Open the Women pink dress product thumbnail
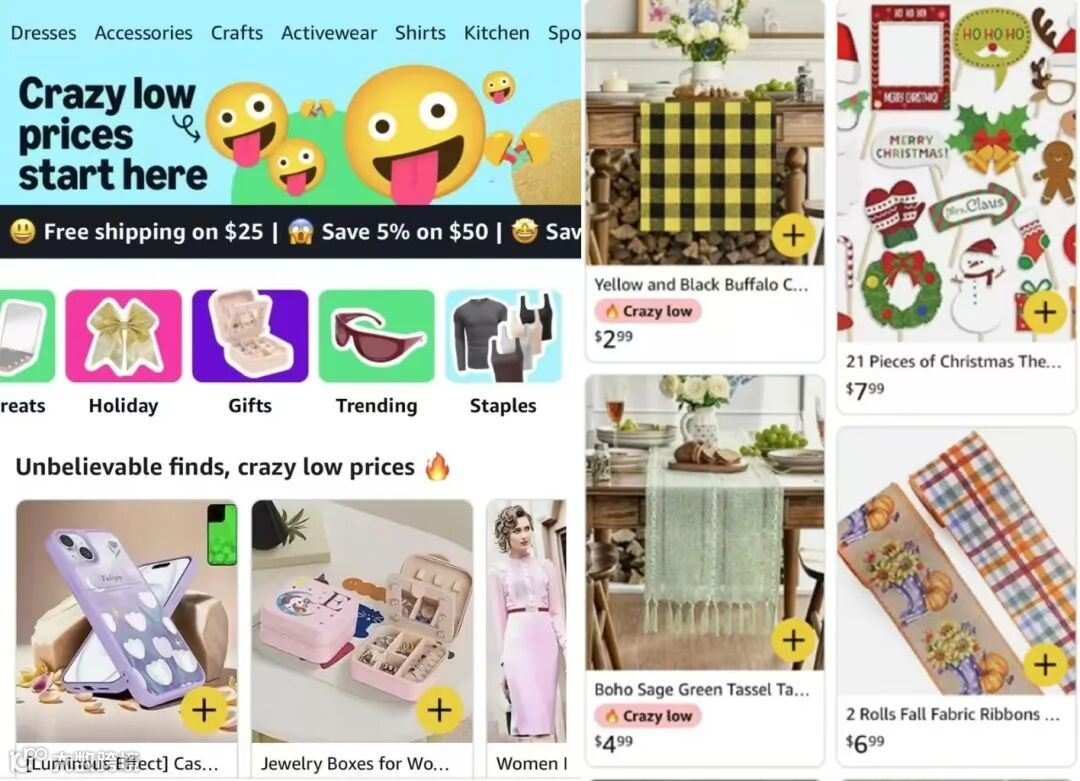 pos(527,621)
